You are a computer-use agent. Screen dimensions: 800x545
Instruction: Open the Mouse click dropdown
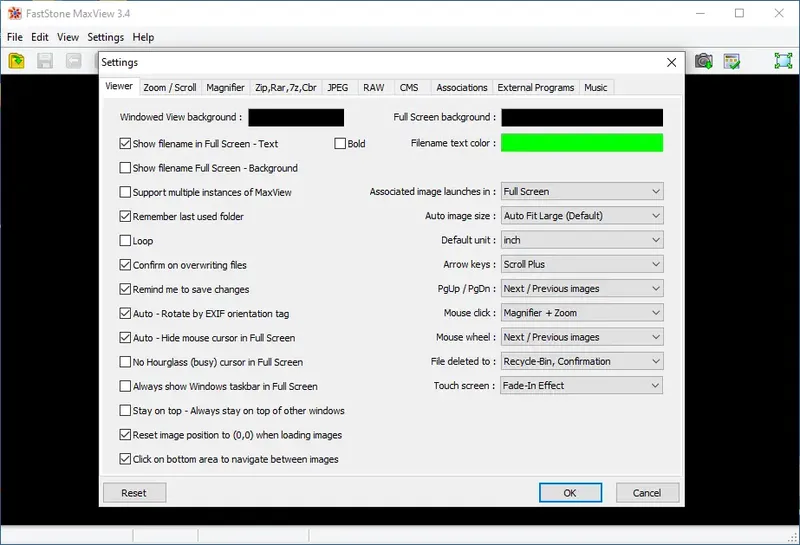click(582, 312)
